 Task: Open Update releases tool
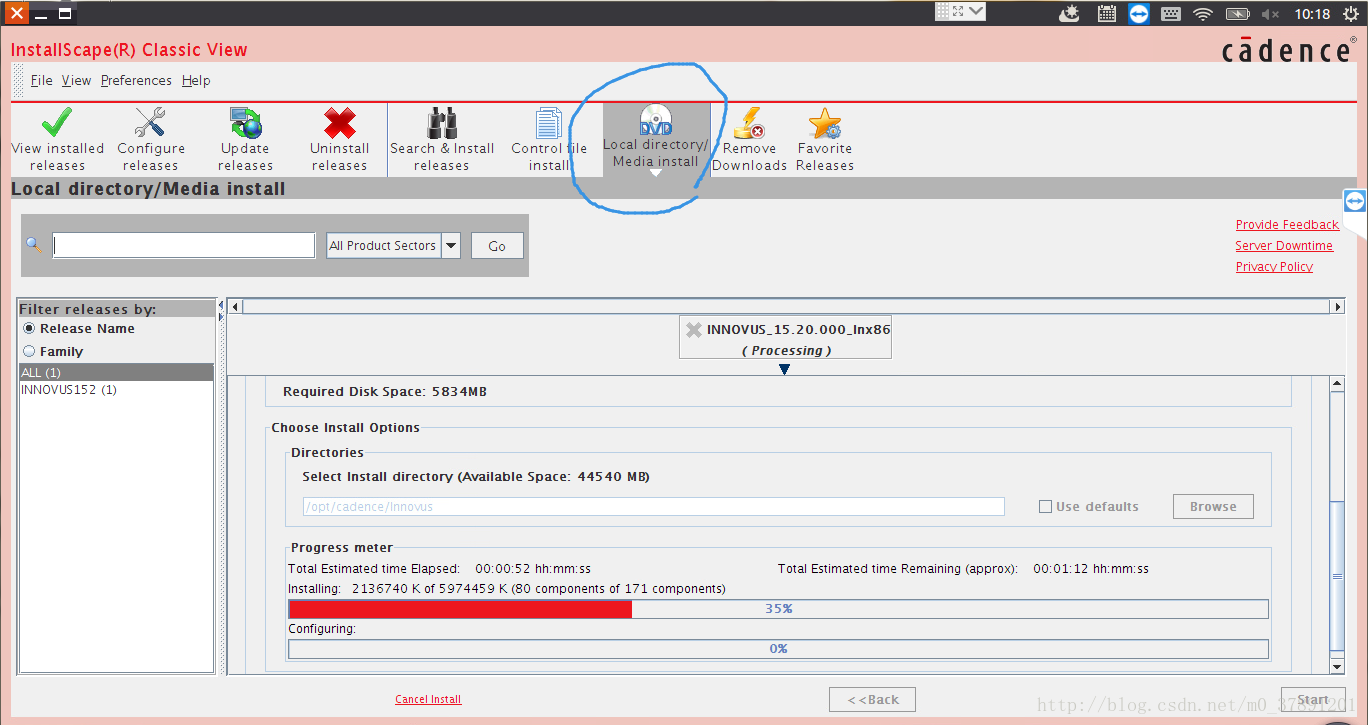click(x=245, y=140)
